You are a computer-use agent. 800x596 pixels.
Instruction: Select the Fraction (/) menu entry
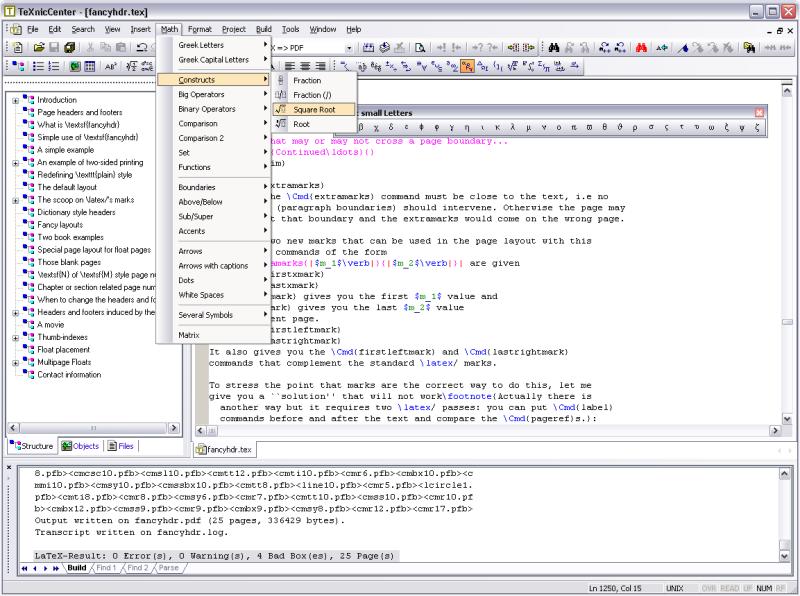point(314,95)
